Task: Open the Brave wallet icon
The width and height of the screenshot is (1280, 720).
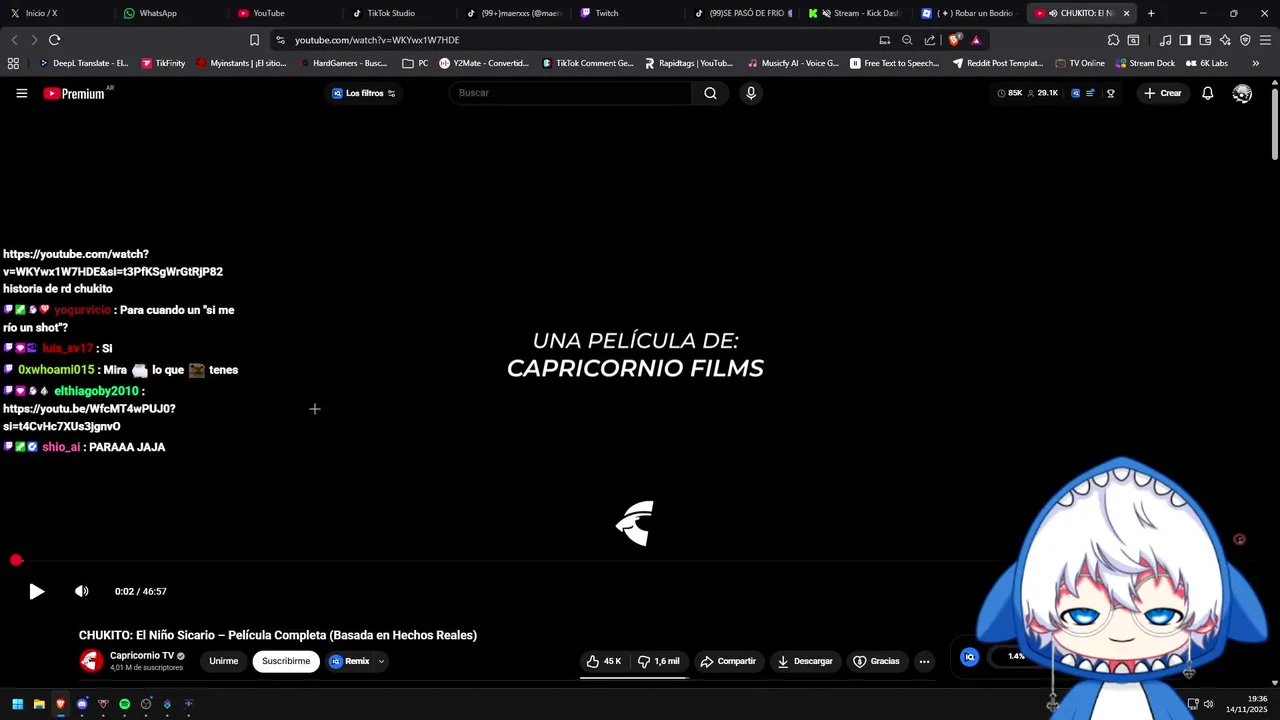Action: click(1205, 40)
